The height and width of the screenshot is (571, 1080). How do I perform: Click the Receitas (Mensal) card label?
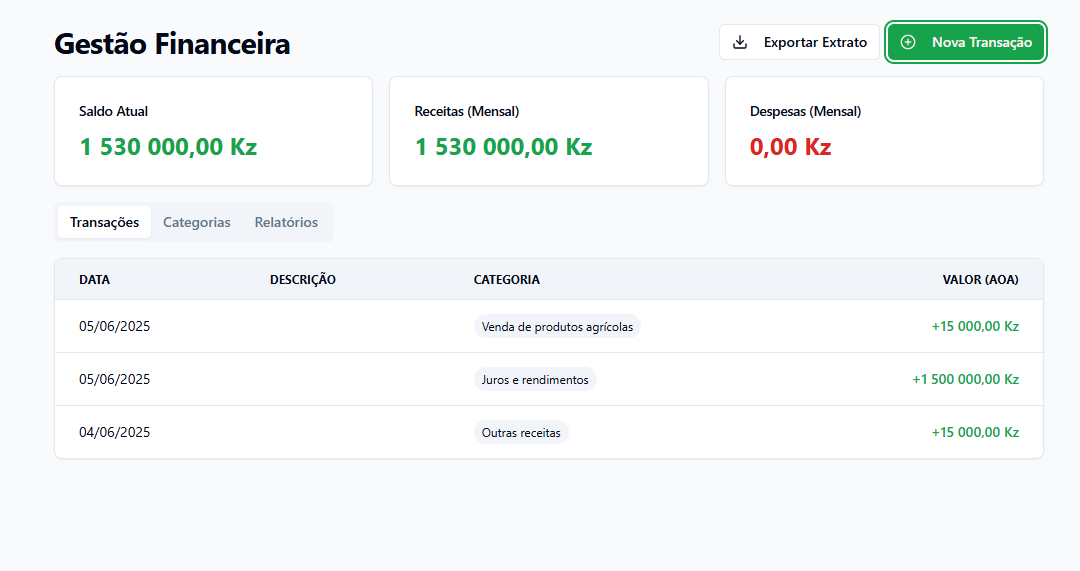tap(466, 111)
